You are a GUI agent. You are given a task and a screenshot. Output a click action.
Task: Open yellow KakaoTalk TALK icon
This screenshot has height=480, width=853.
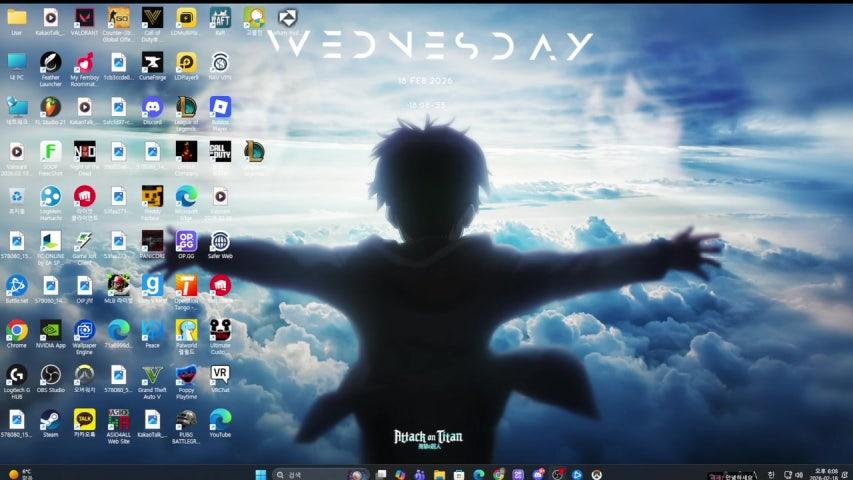[x=84, y=423]
